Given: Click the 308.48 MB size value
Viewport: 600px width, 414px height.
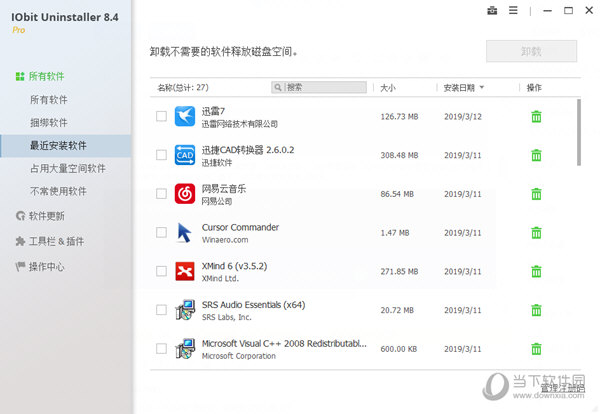Looking at the screenshot, I should tap(399, 155).
